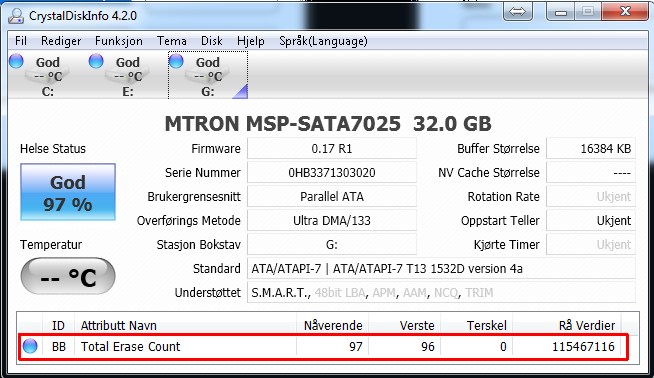
Task: Click the ATA/ATAPI-7 standard field
Action: coord(441,268)
